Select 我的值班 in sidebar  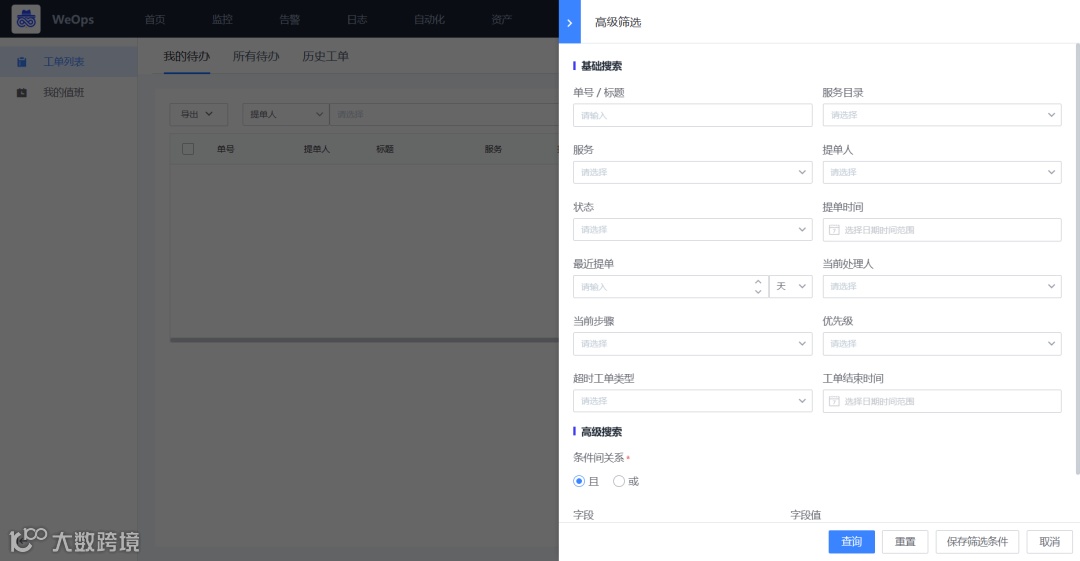click(69, 92)
